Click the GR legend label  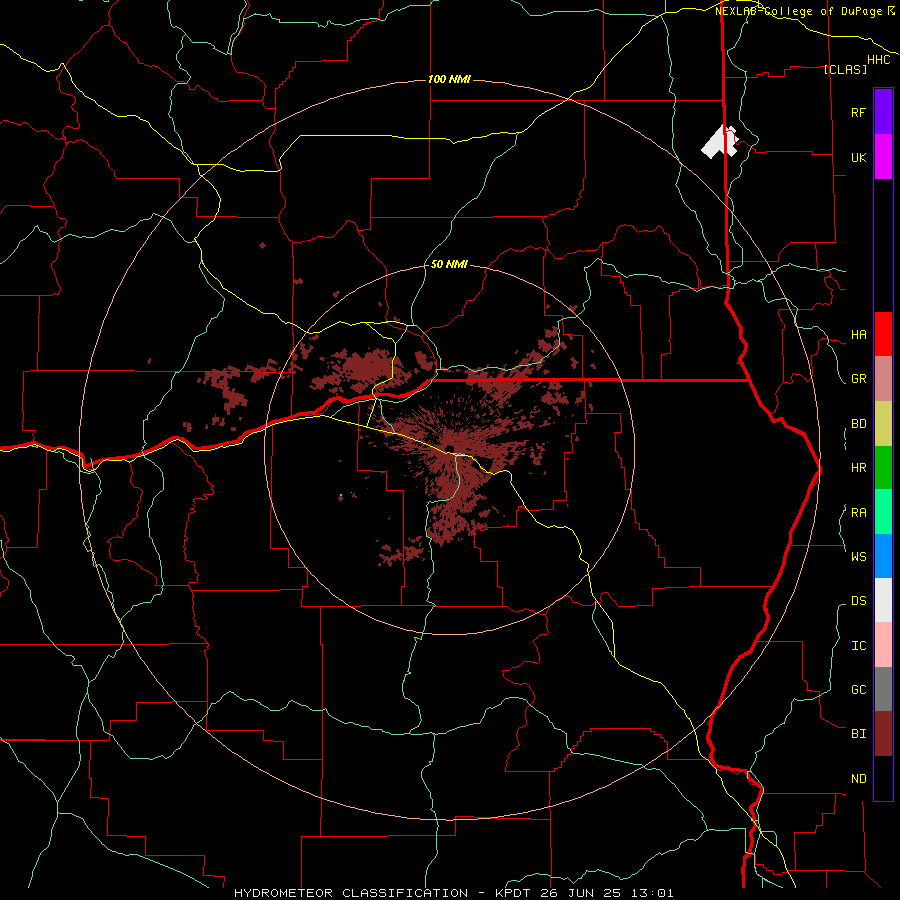tap(858, 379)
